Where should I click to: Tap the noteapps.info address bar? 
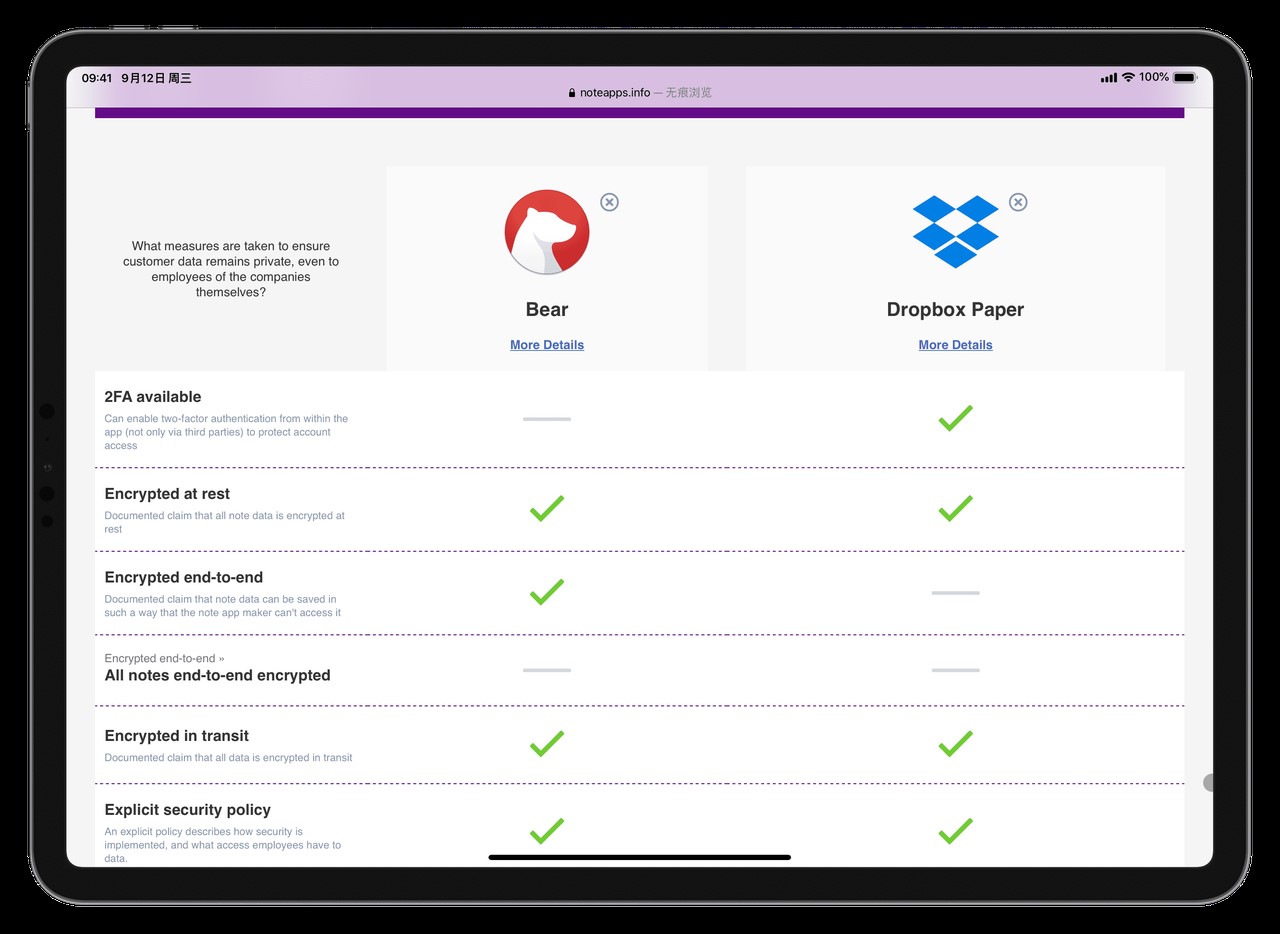pyautogui.click(x=640, y=92)
